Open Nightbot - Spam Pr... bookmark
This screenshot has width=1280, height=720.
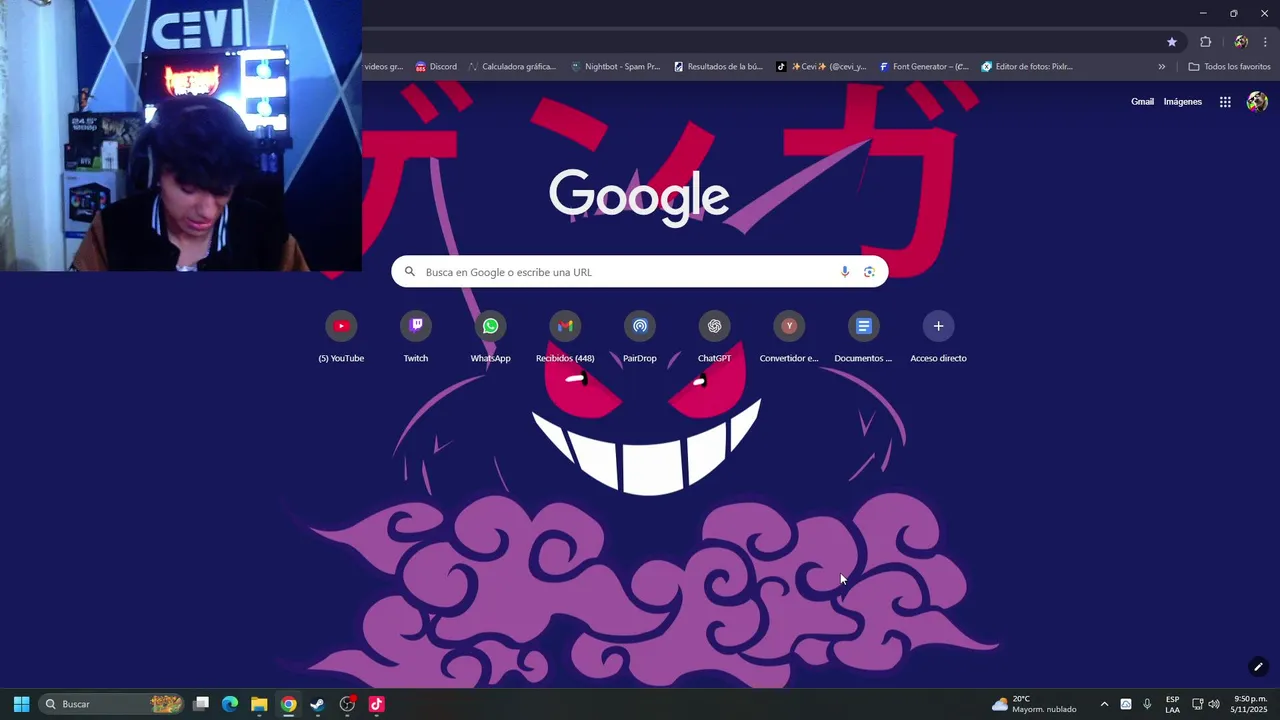tap(616, 67)
